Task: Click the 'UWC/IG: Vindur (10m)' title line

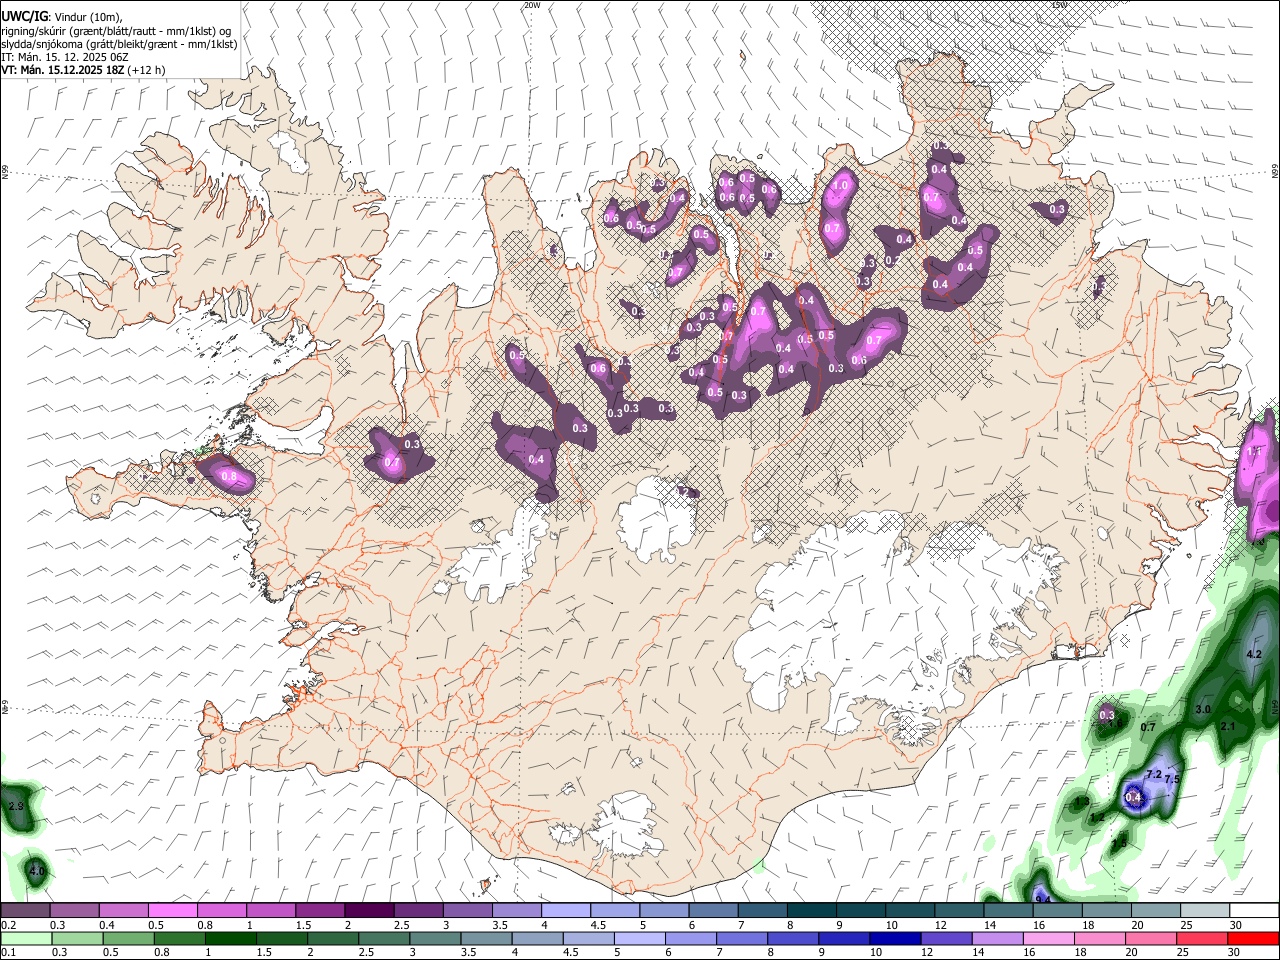Action: point(62,17)
